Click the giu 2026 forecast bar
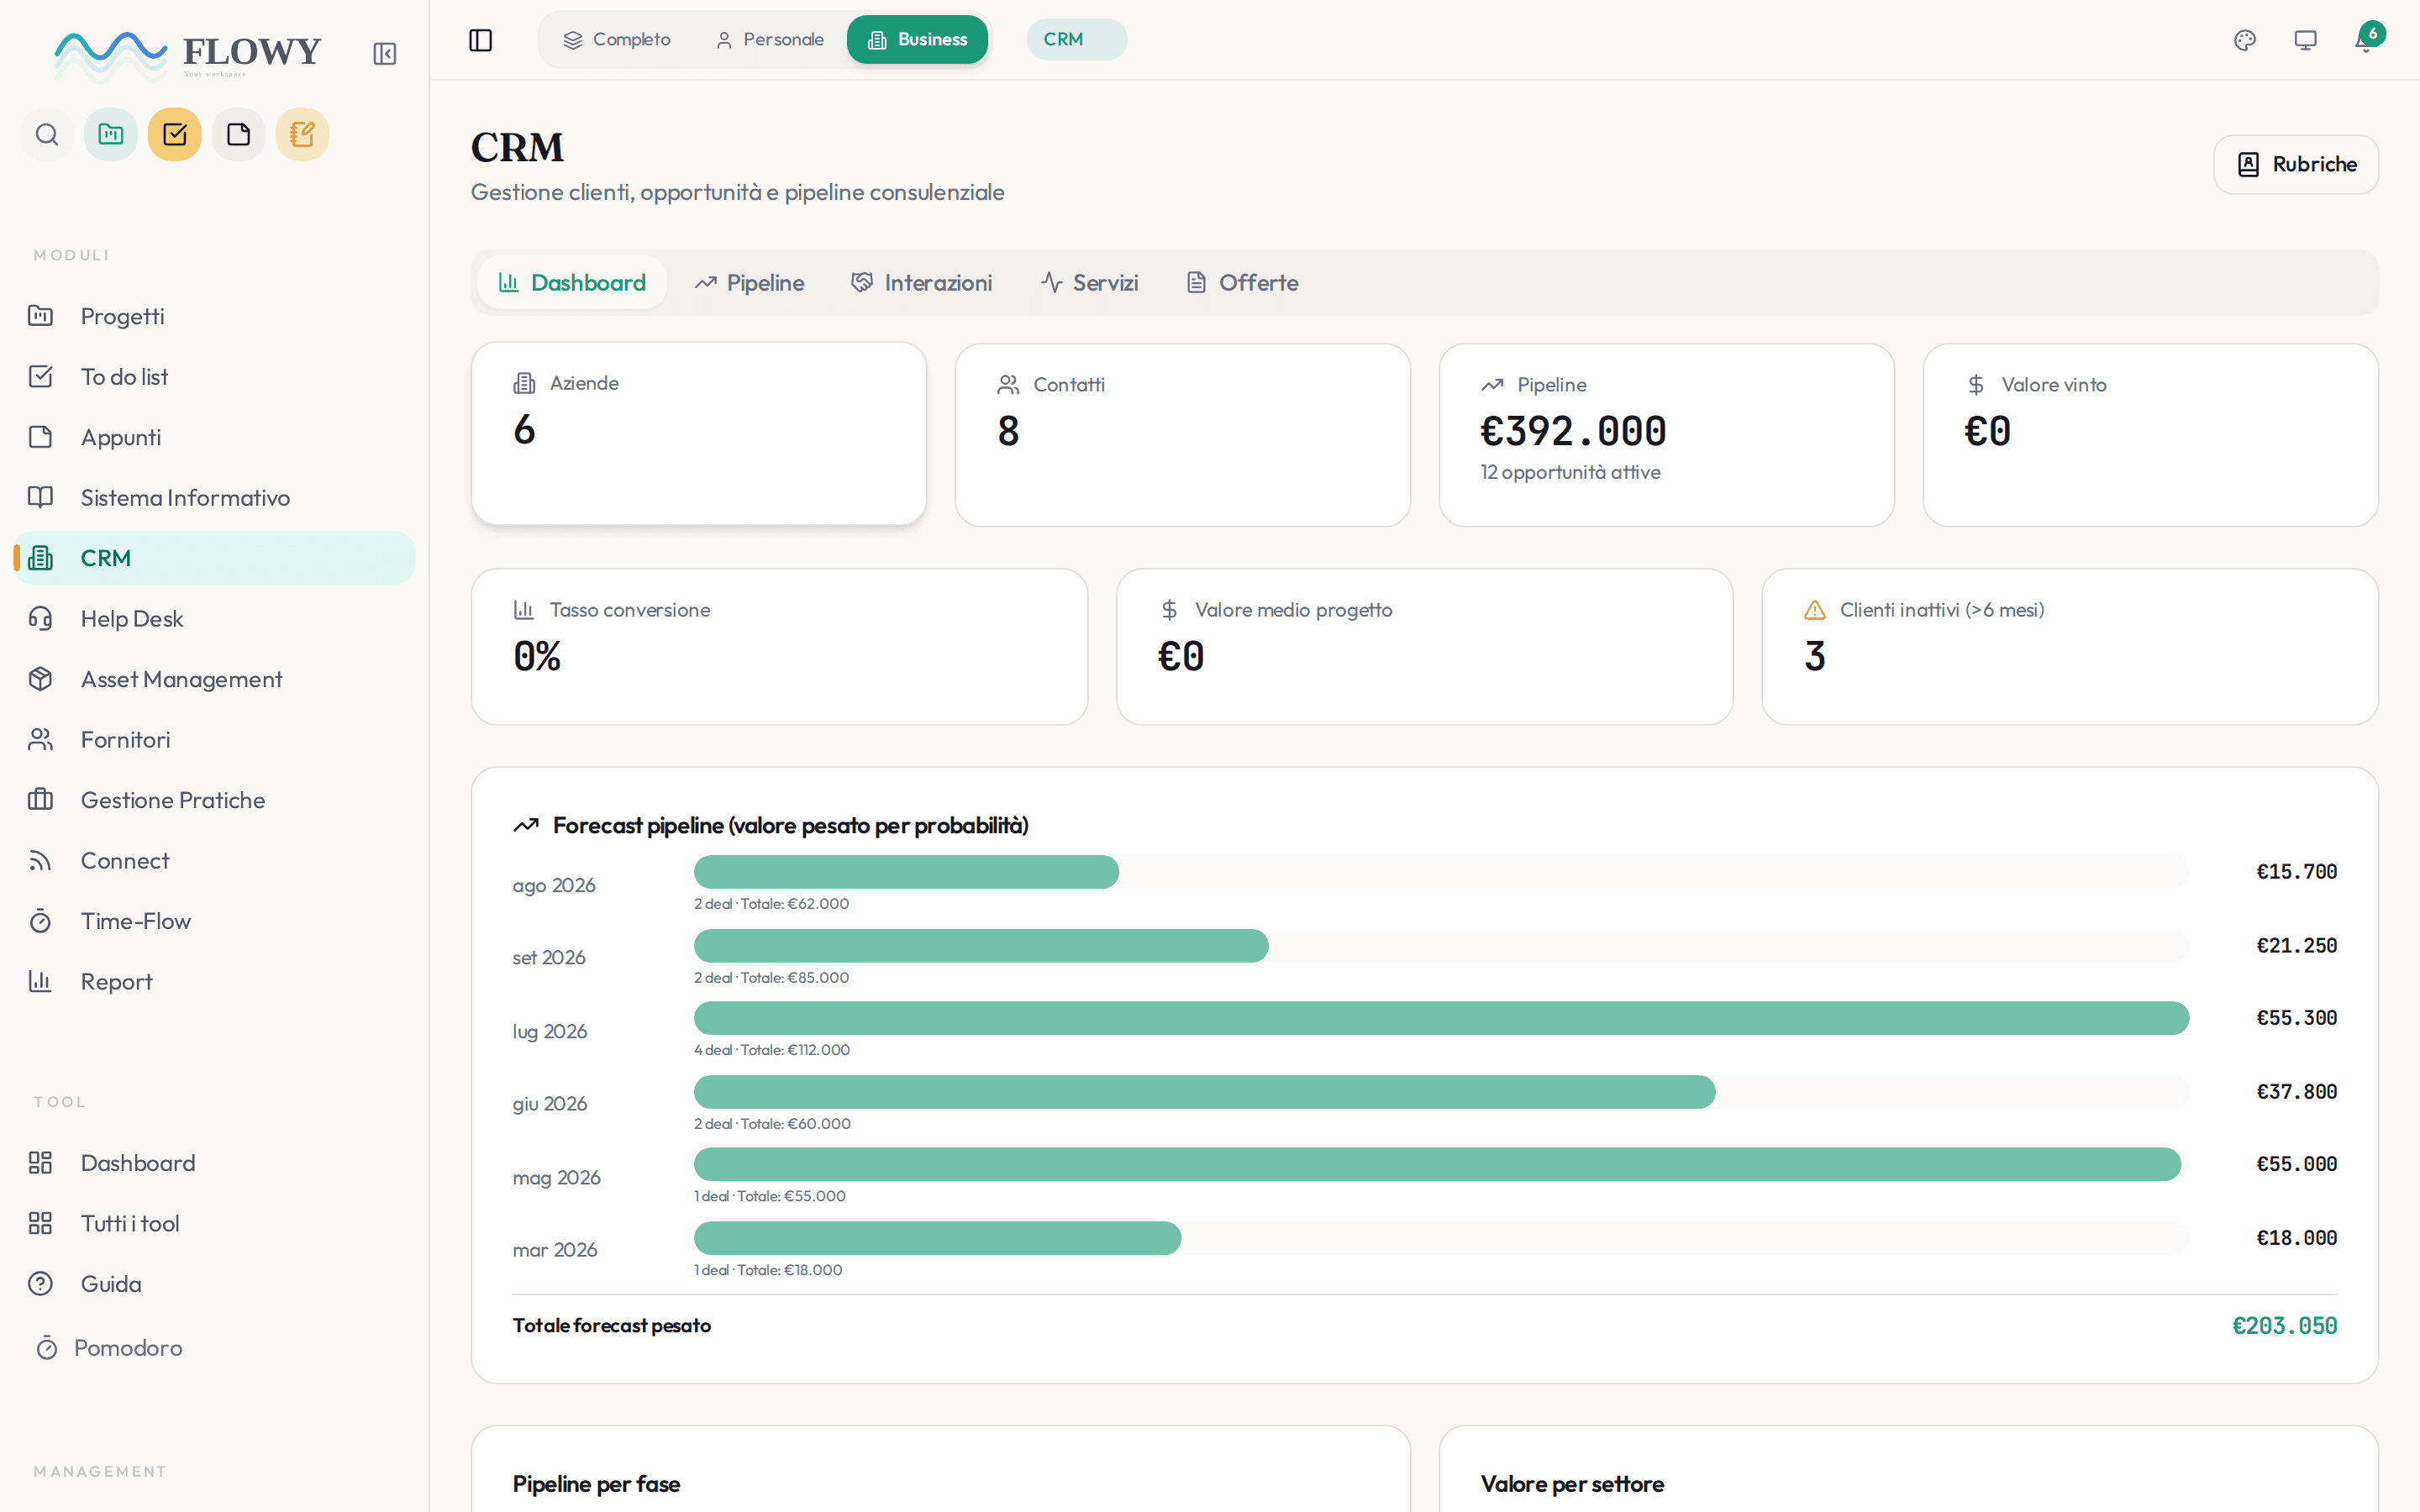The image size is (2420, 1512). pos(1205,1092)
